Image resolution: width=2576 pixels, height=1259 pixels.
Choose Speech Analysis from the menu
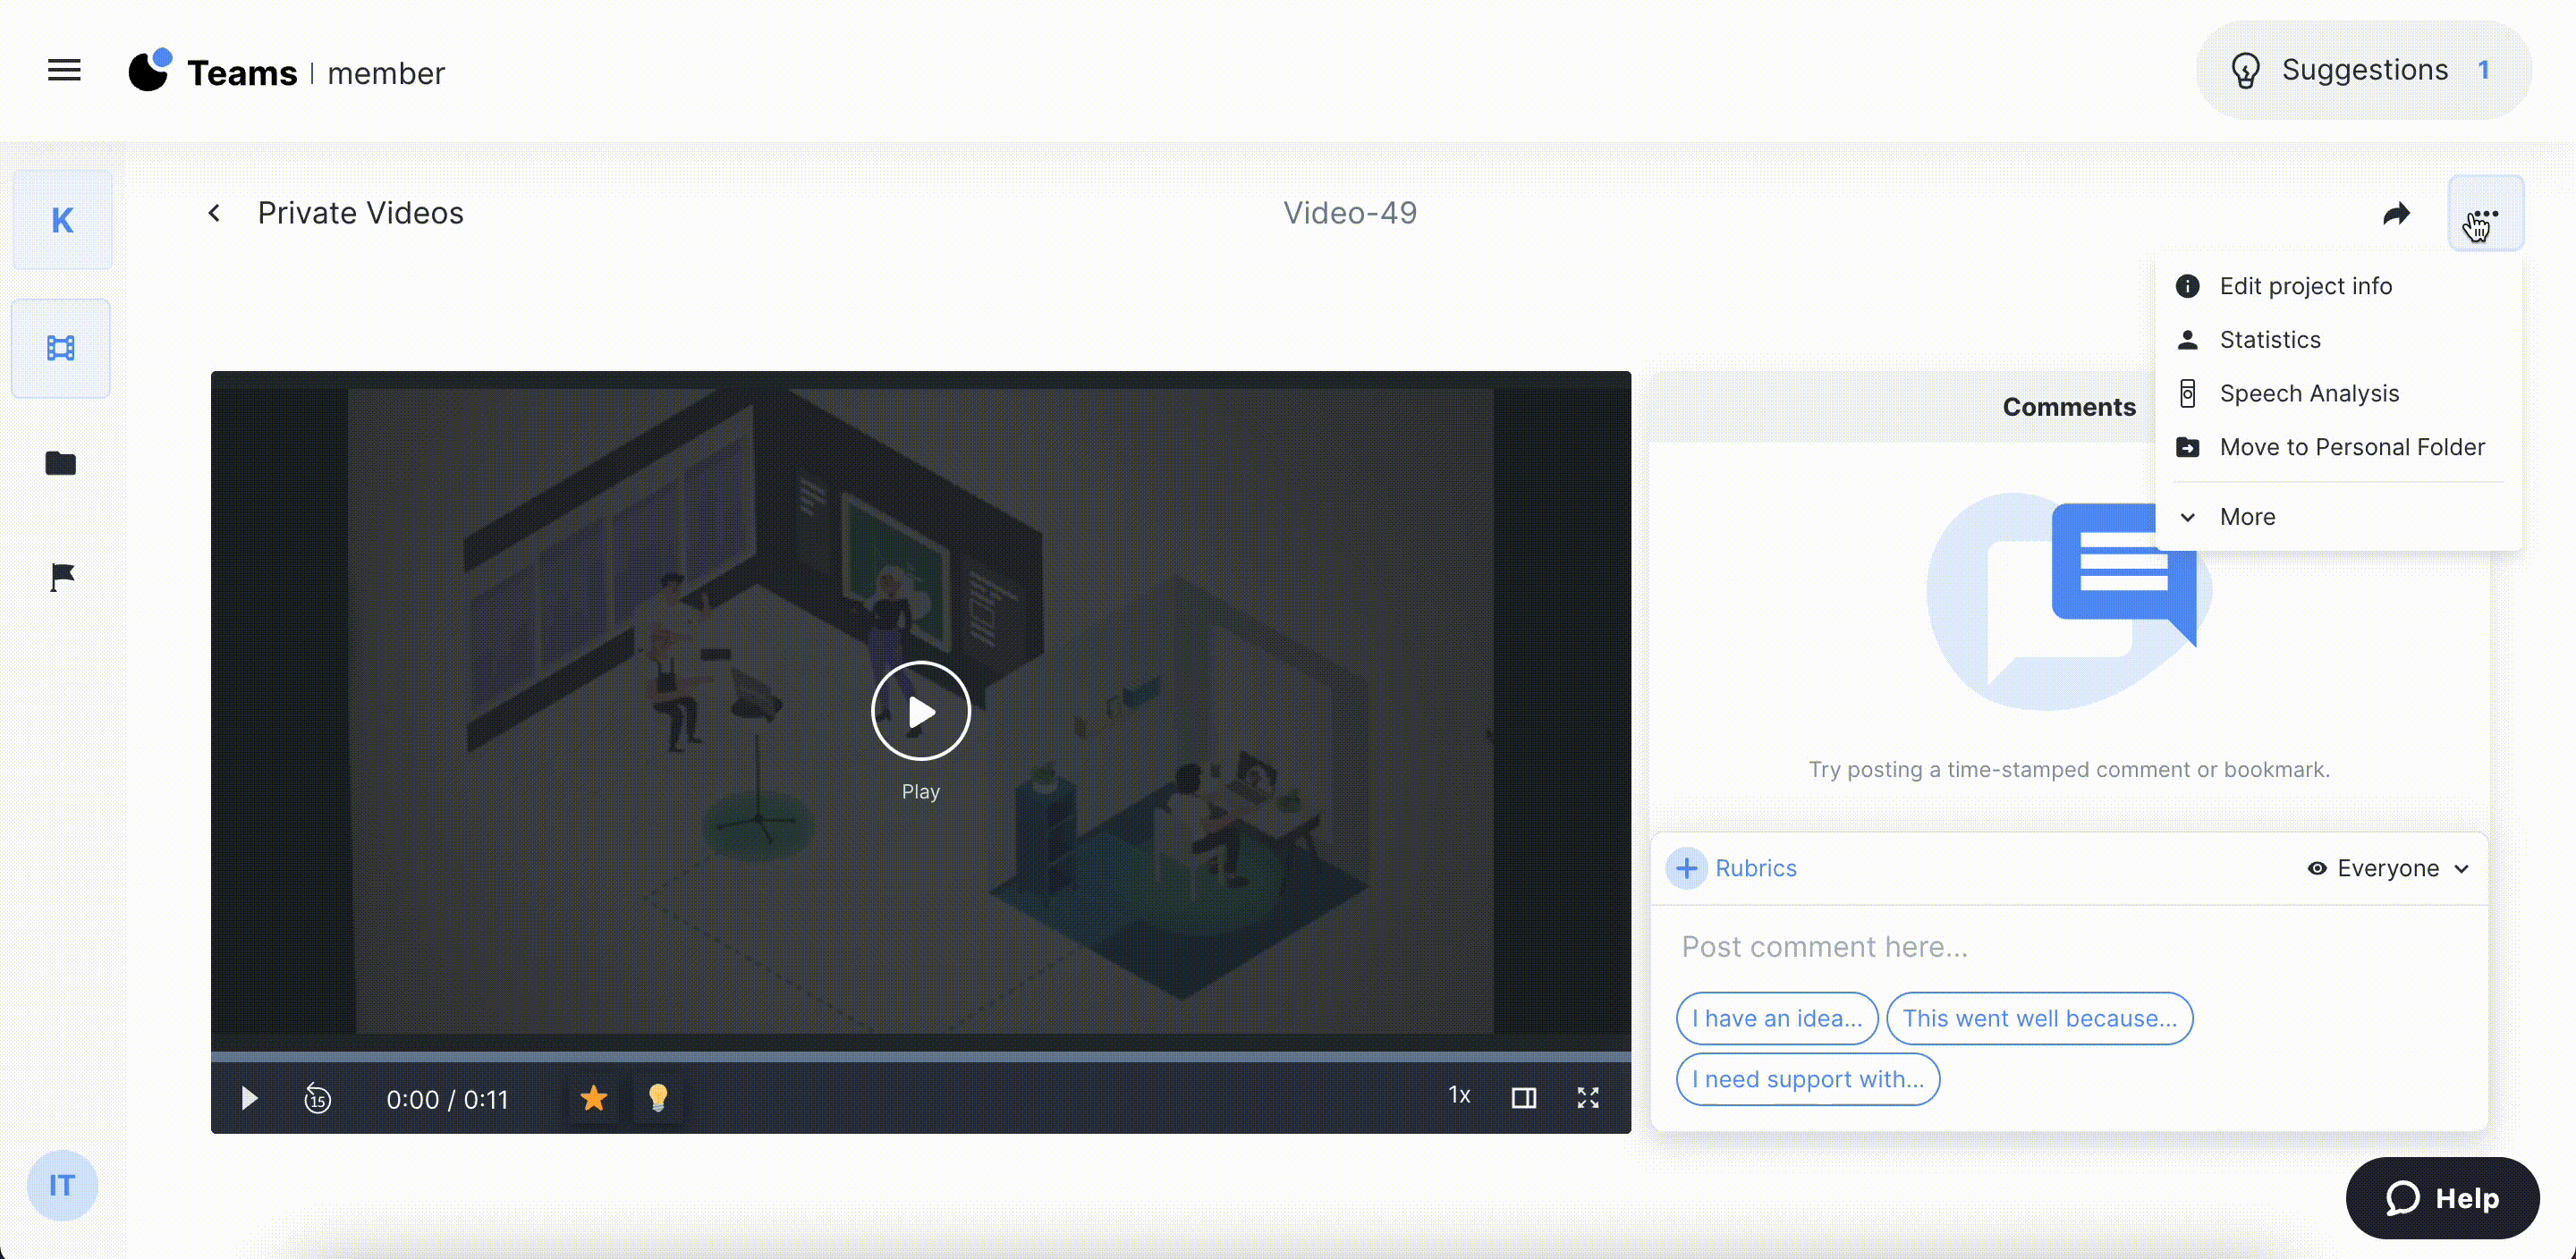2308,394
